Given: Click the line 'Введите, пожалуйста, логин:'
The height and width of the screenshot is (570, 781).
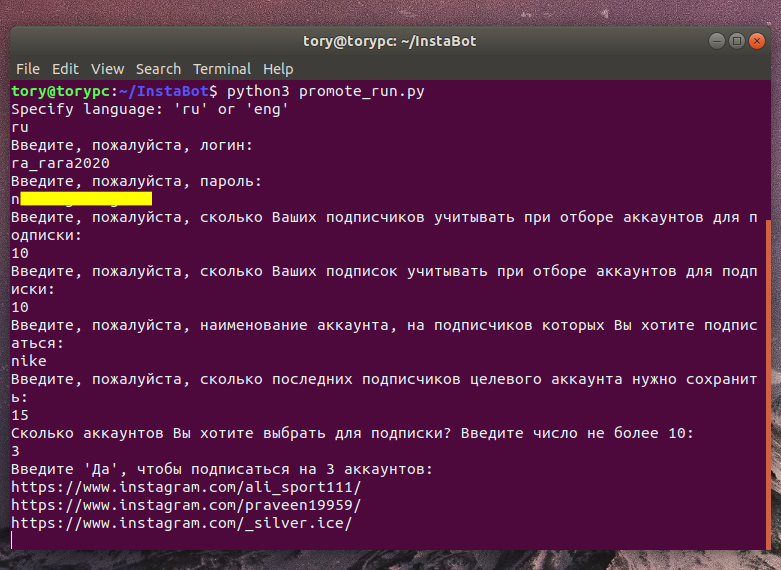Looking at the screenshot, I should pyautogui.click(x=132, y=145).
